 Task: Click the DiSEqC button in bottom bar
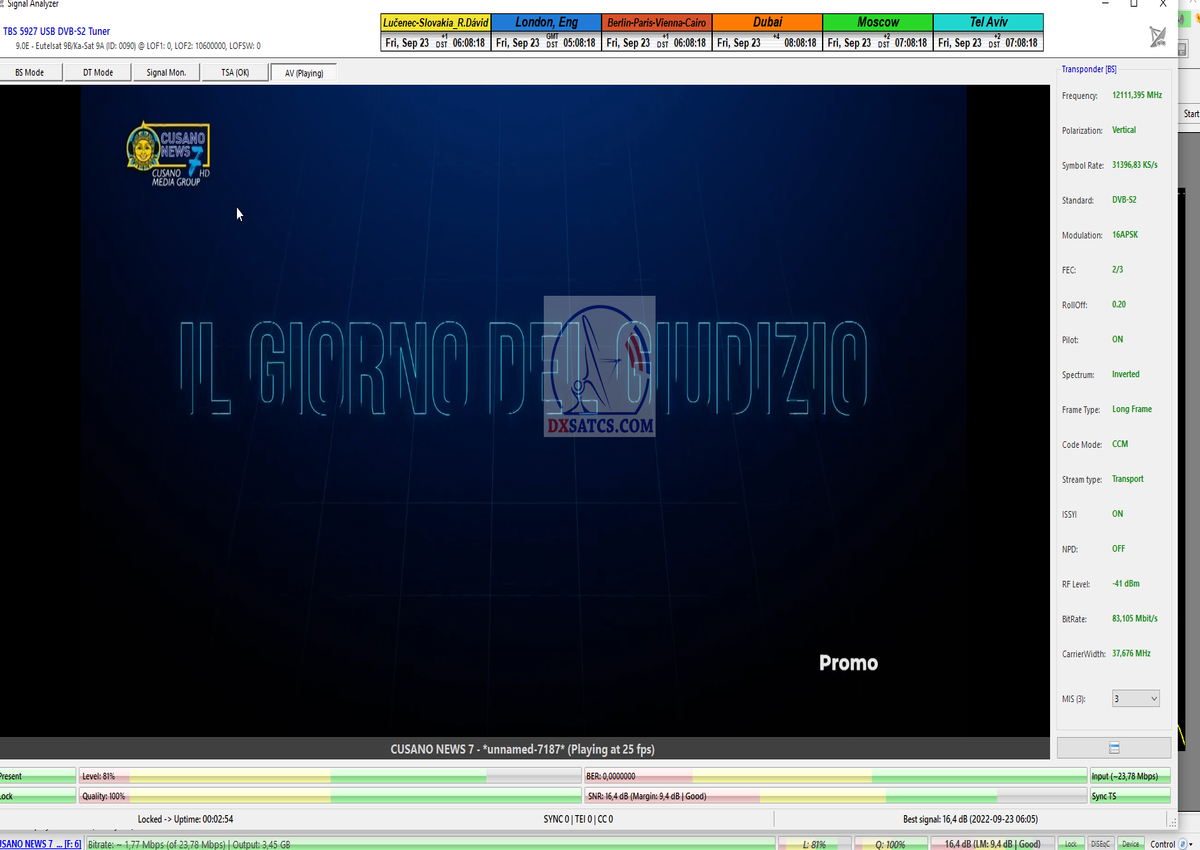[x=1100, y=844]
